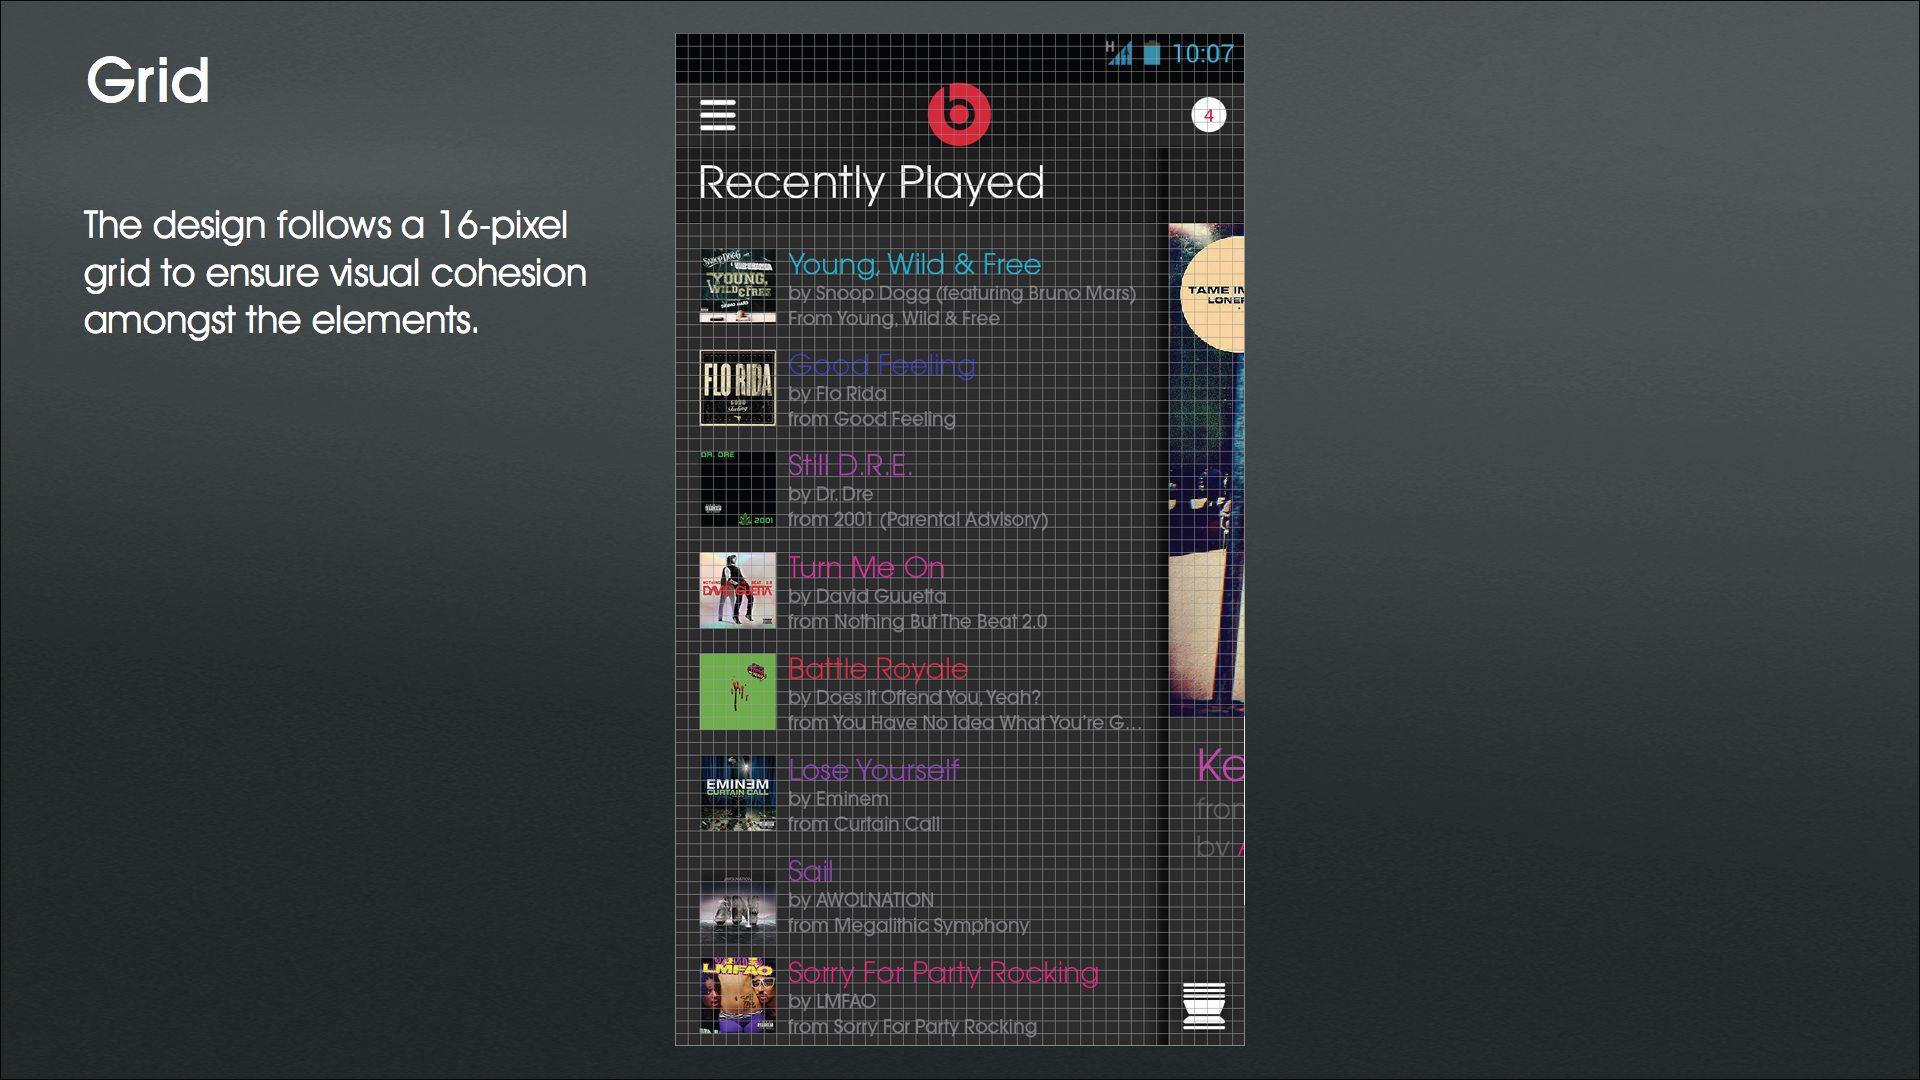This screenshot has height=1080, width=1920.
Task: Tap the queue list icon at bottom right
Action: tap(1204, 1006)
